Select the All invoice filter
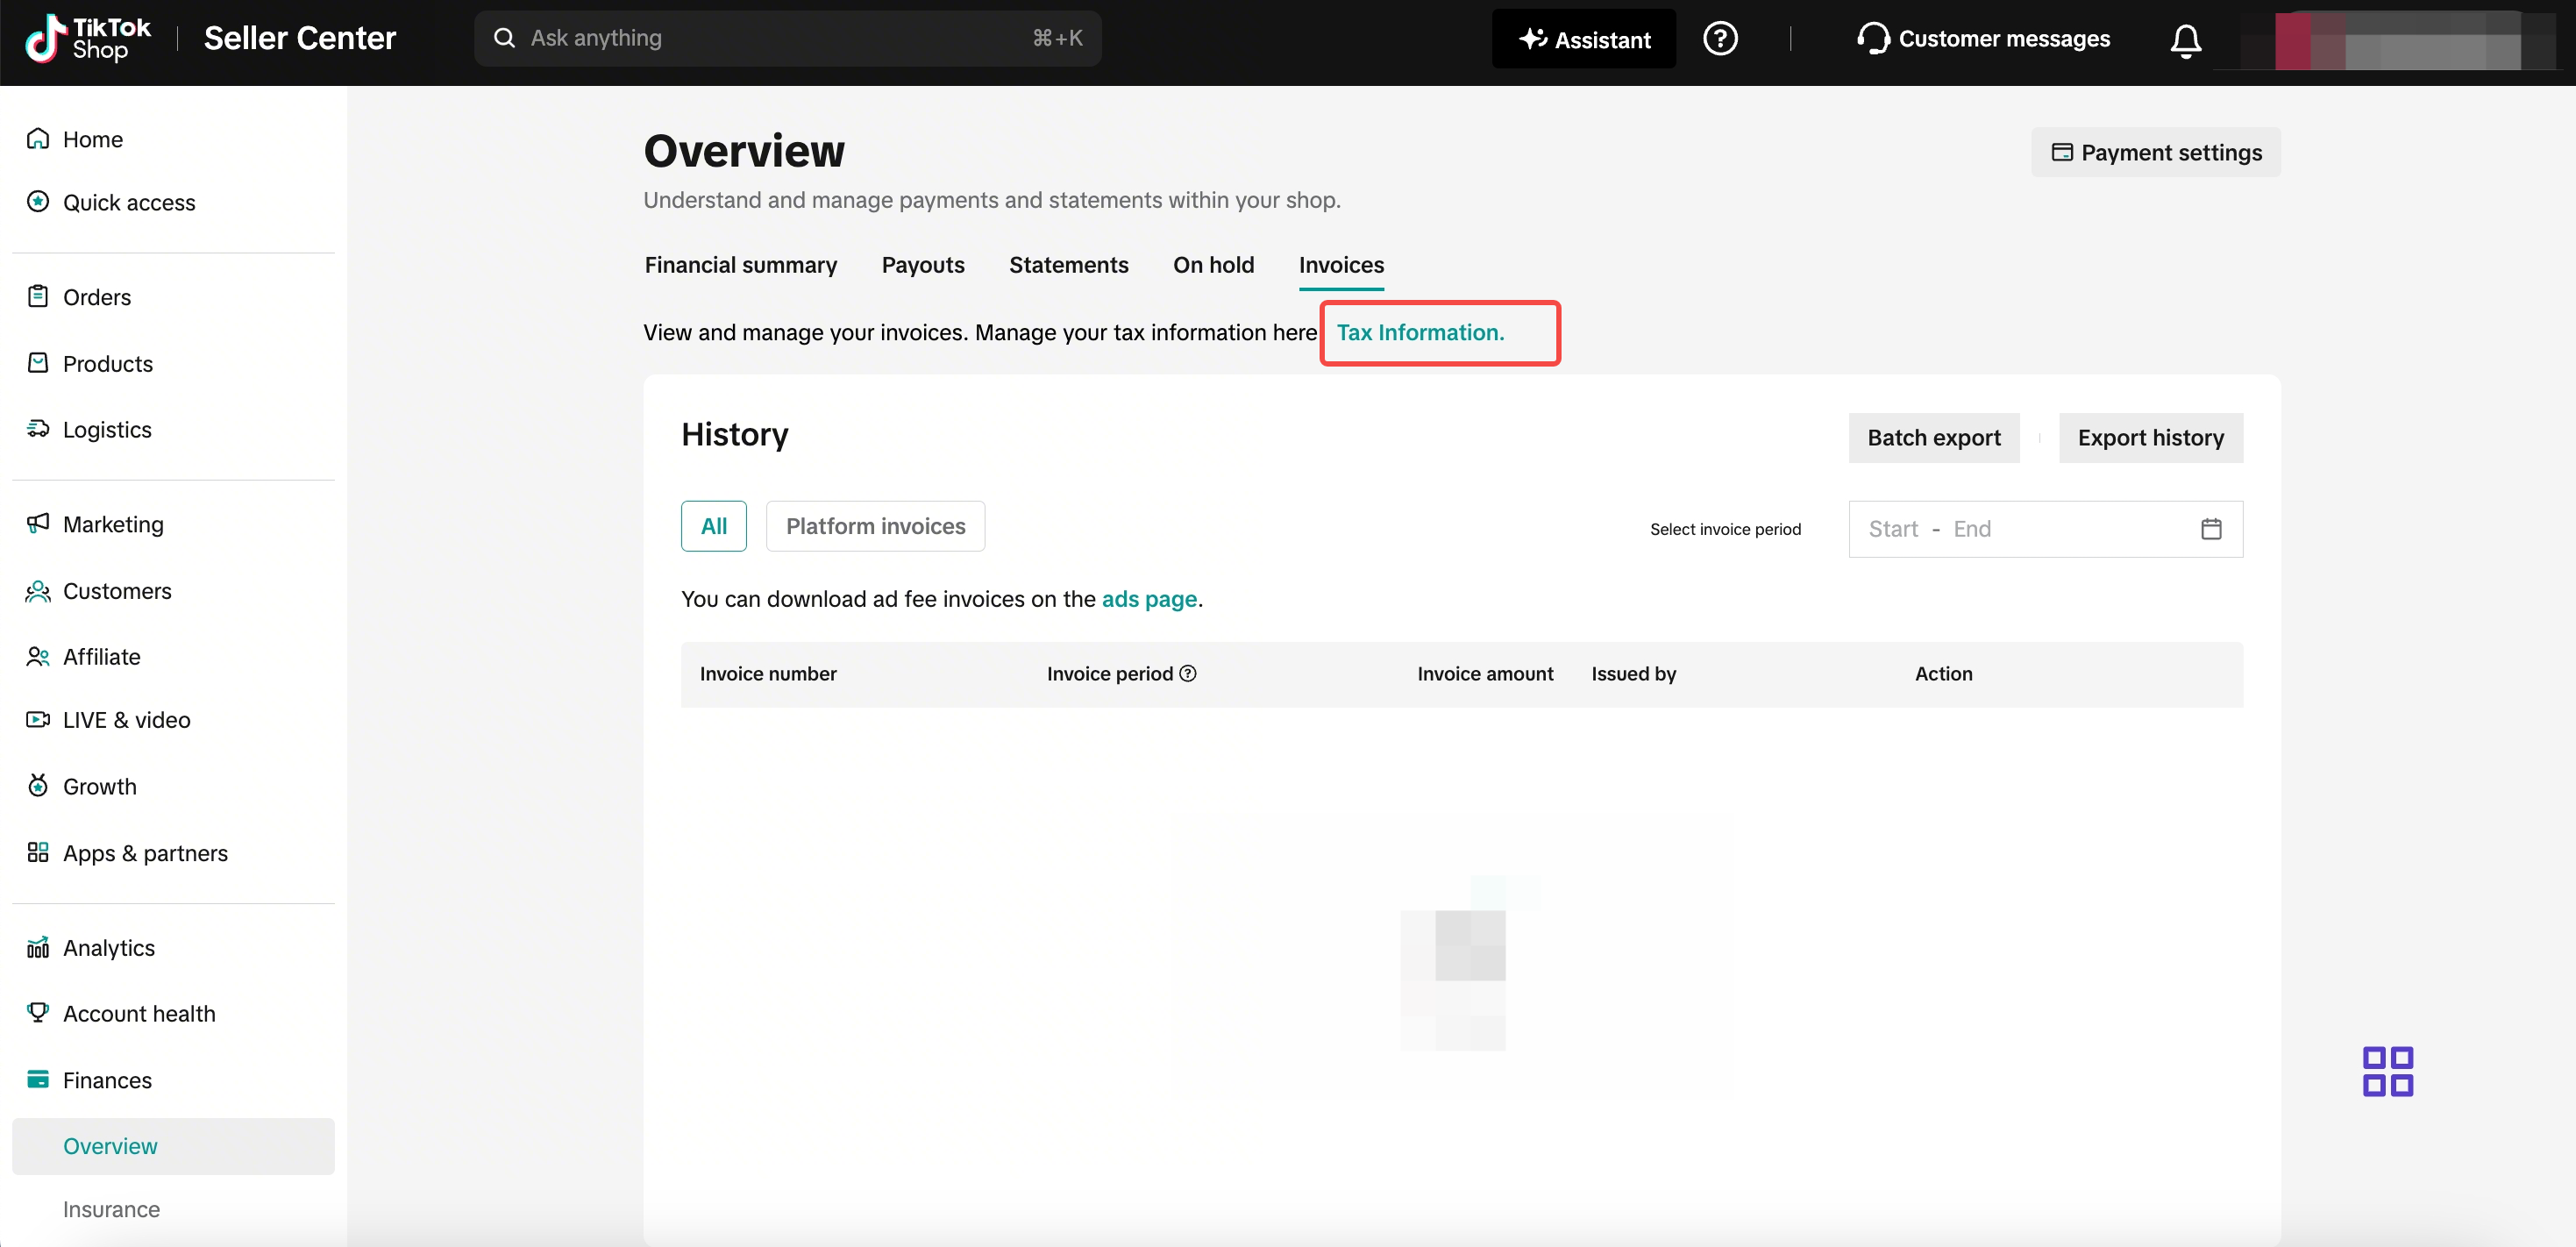Image resolution: width=2576 pixels, height=1247 pixels. (x=713, y=526)
